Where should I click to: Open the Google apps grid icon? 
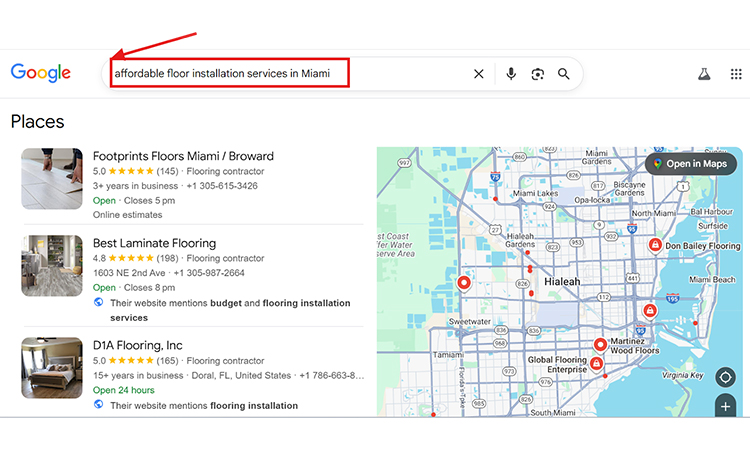point(736,74)
